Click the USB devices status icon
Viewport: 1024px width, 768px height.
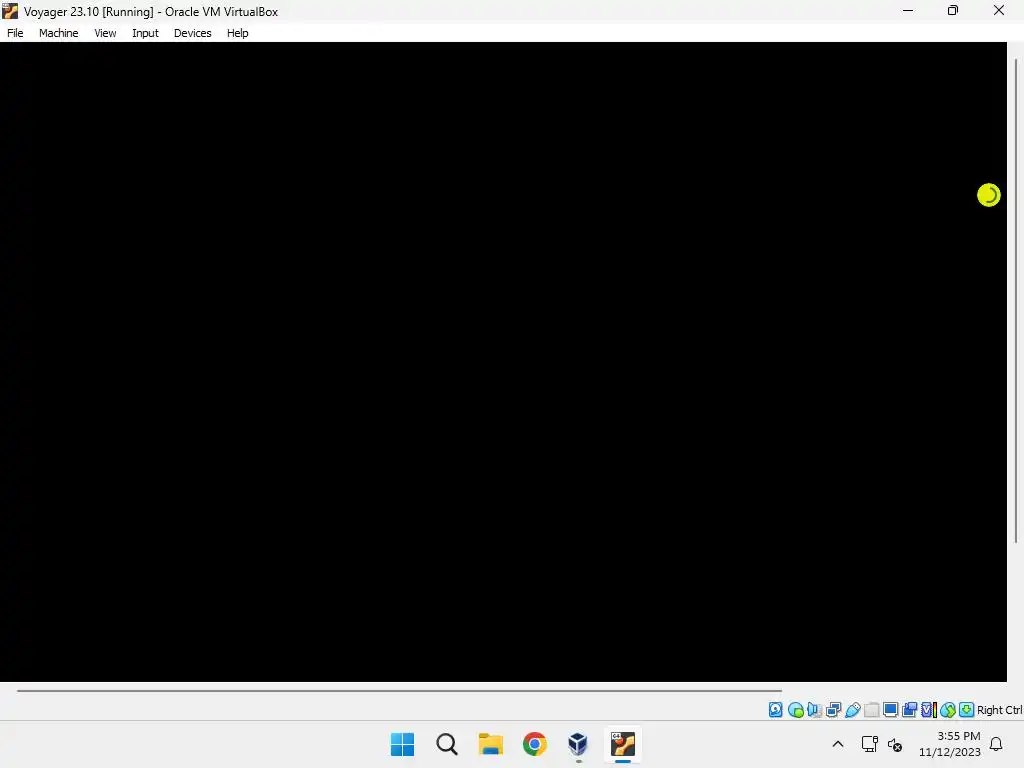click(x=852, y=710)
